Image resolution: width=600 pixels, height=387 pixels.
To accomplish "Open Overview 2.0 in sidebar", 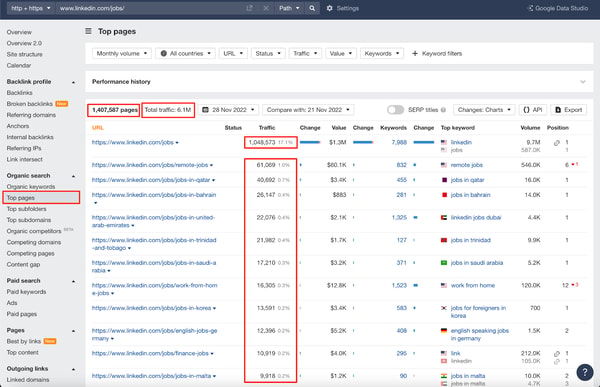I will 24,43.
